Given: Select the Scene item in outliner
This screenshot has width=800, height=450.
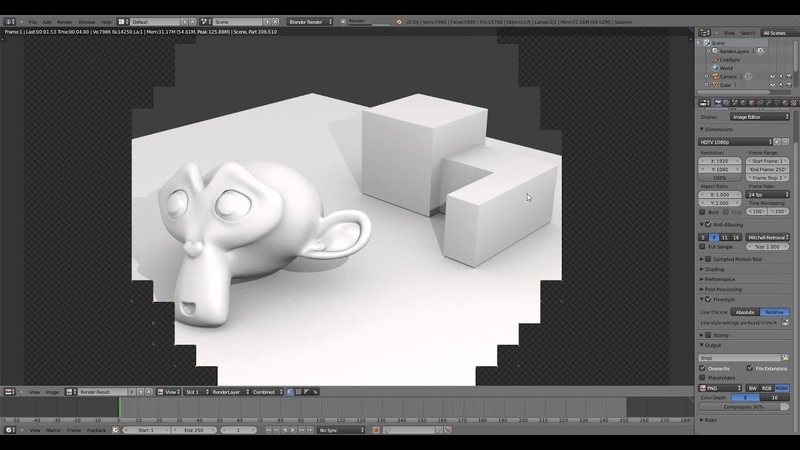Looking at the screenshot, I should click(x=718, y=43).
